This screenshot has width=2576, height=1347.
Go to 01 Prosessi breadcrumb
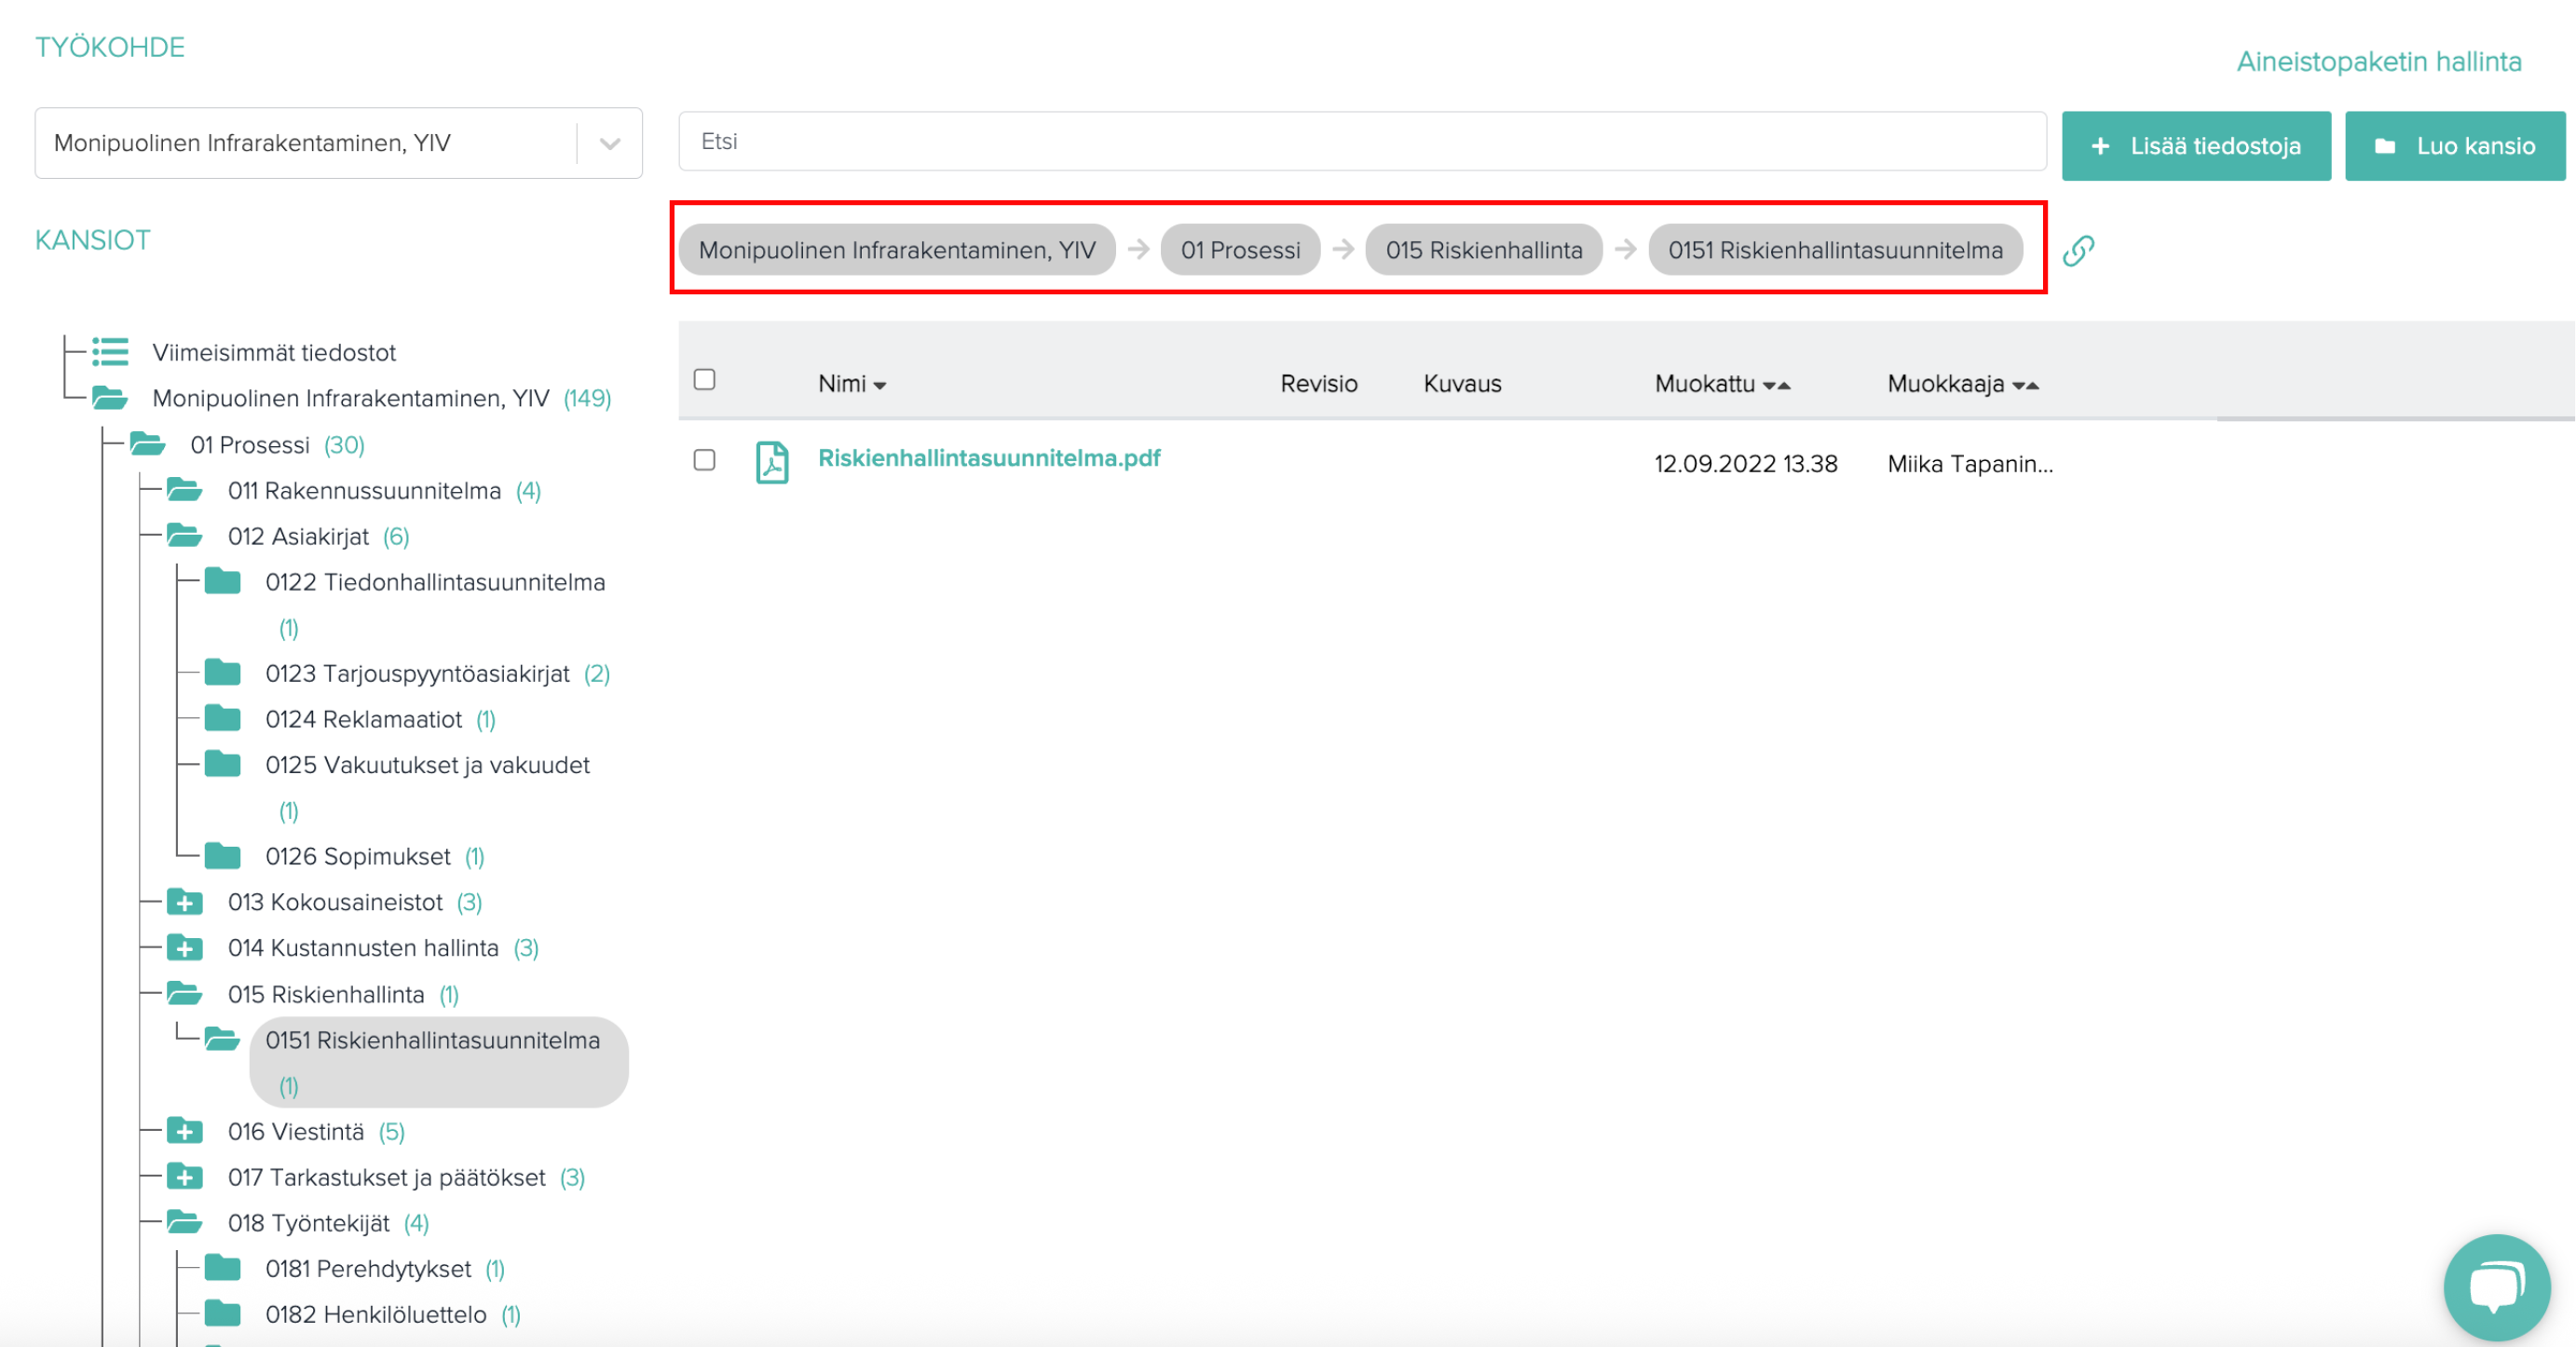[x=1240, y=250]
